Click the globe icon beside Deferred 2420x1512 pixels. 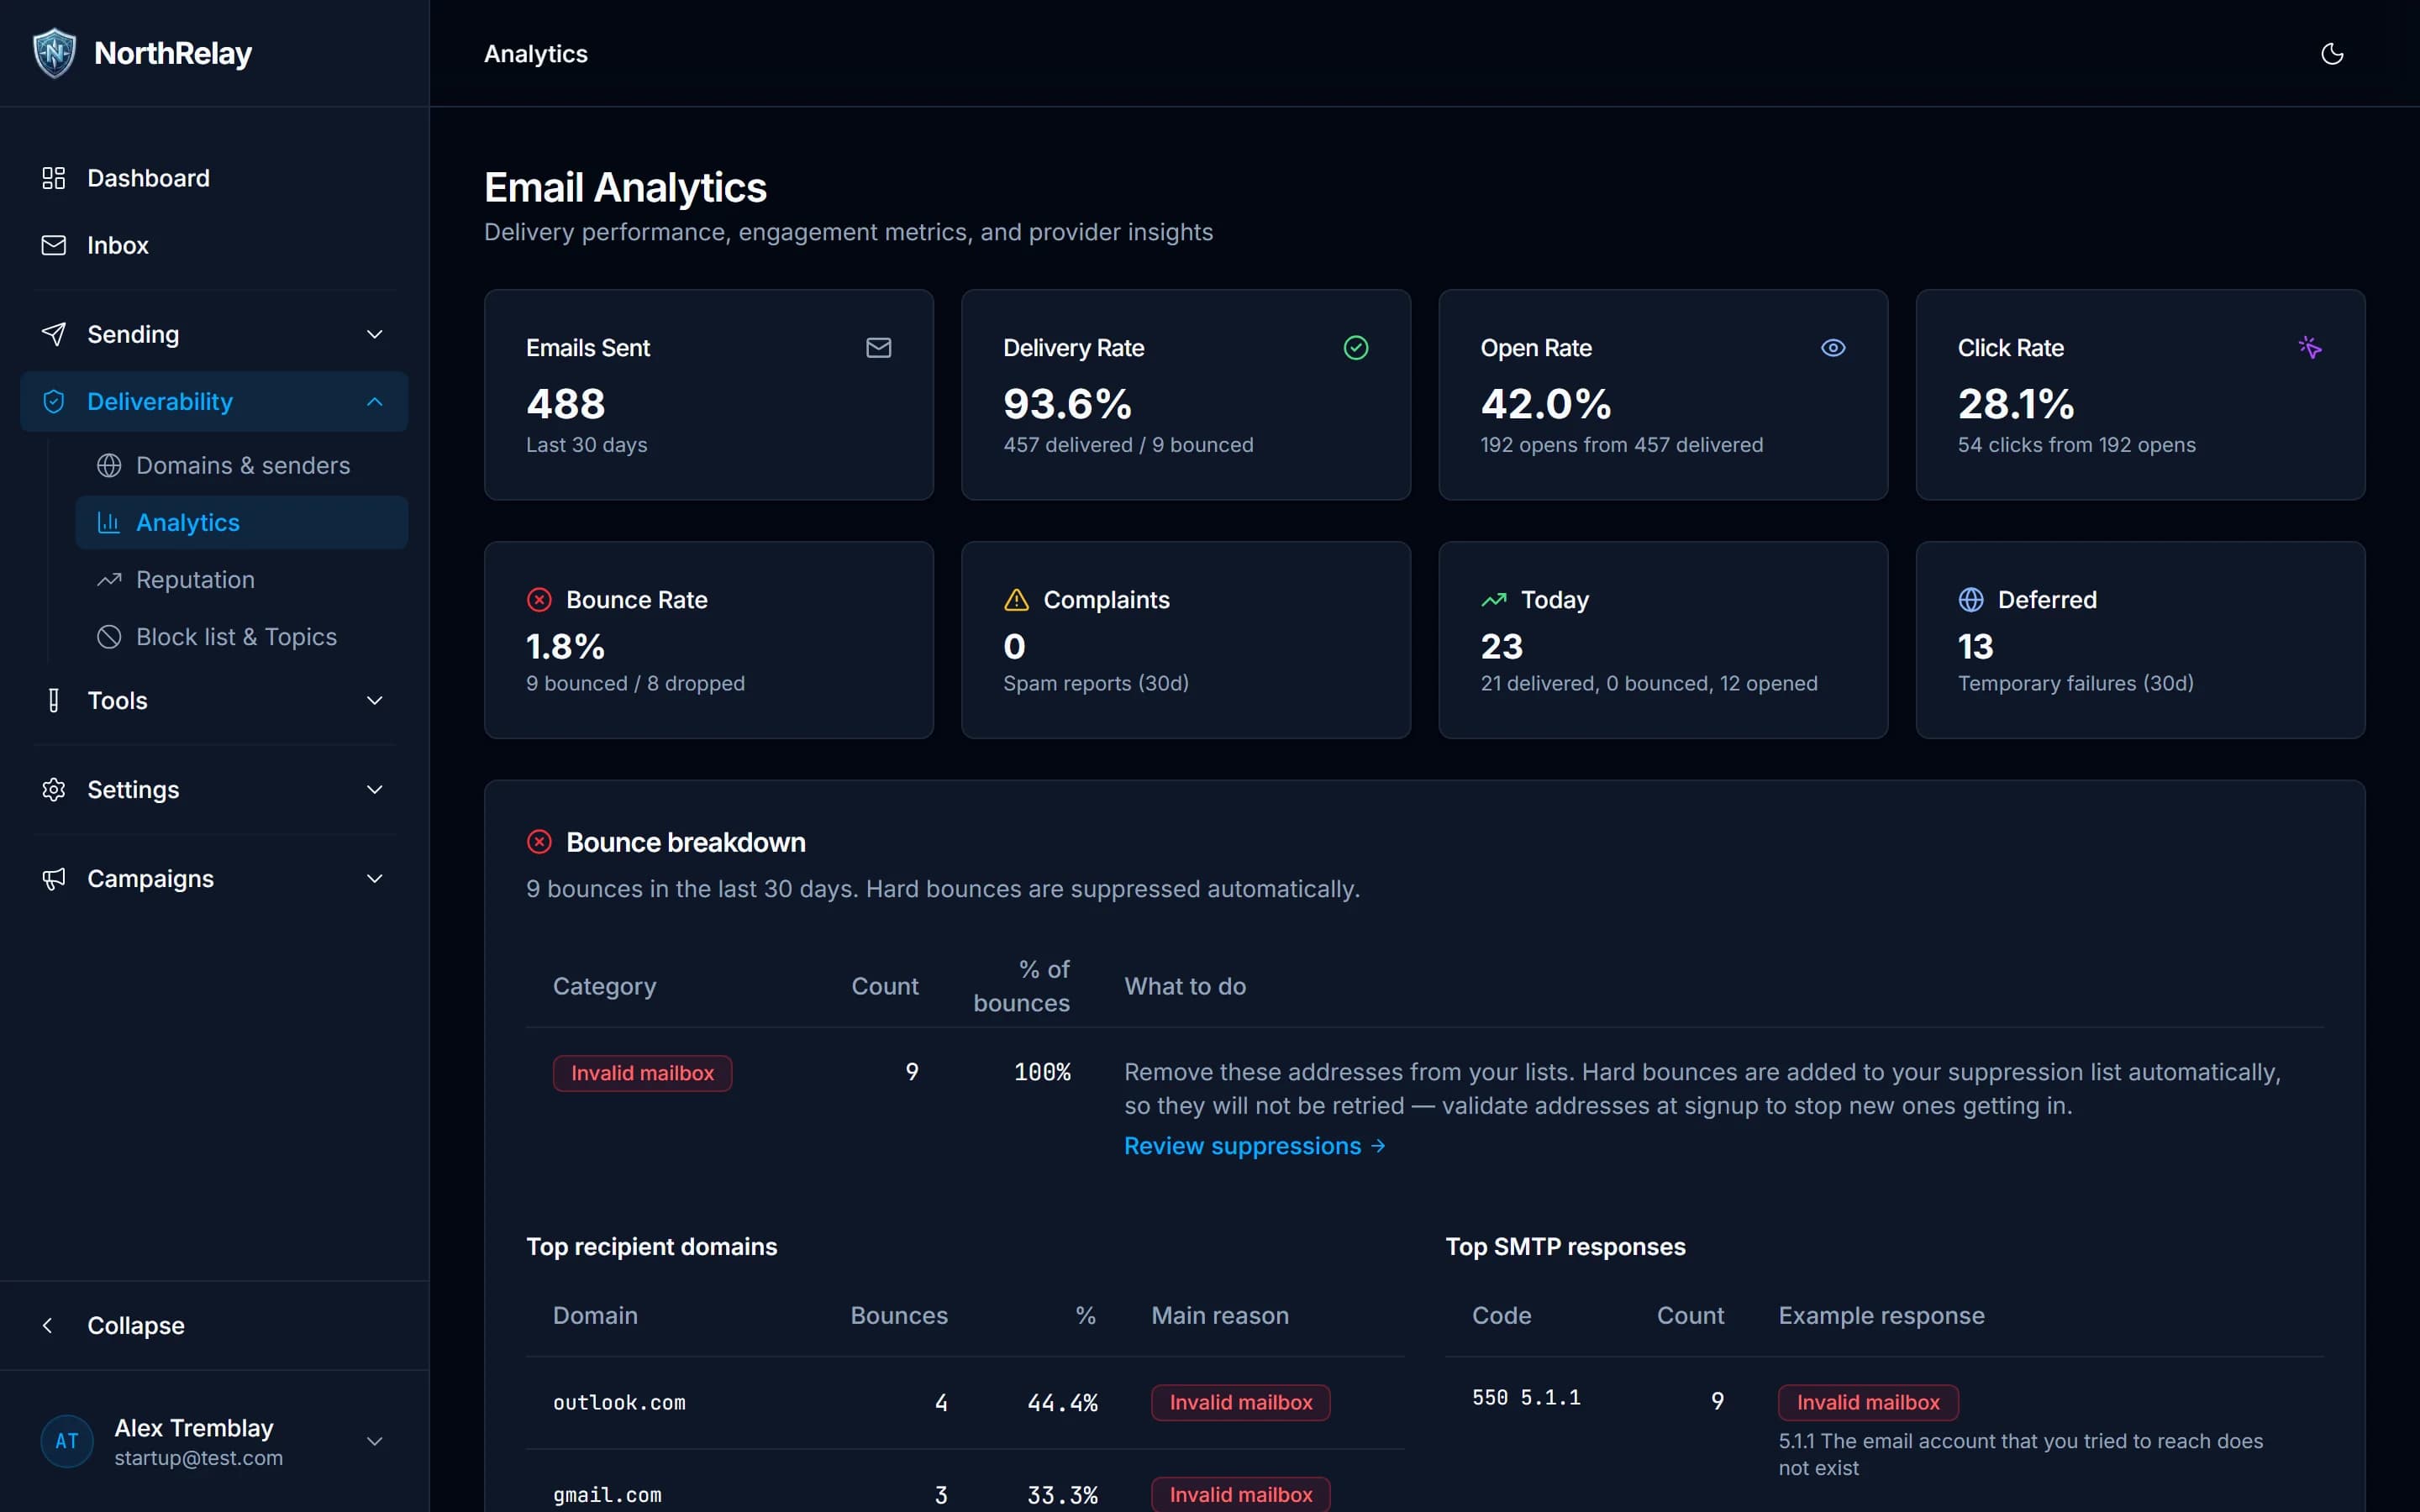[x=1970, y=599]
